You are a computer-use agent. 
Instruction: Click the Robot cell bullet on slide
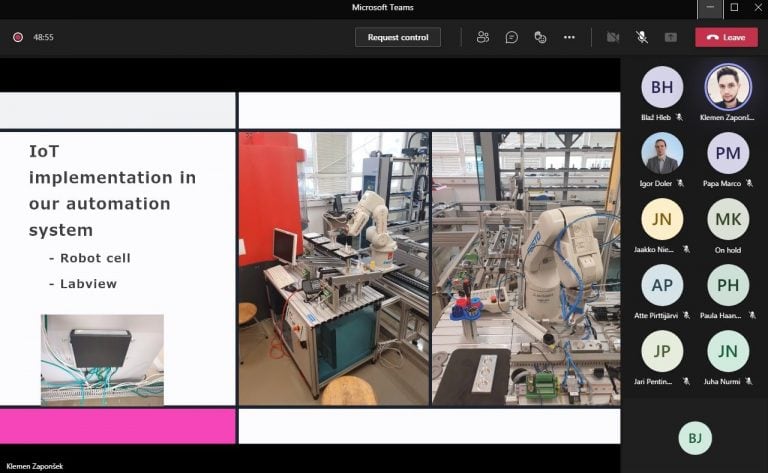90,258
